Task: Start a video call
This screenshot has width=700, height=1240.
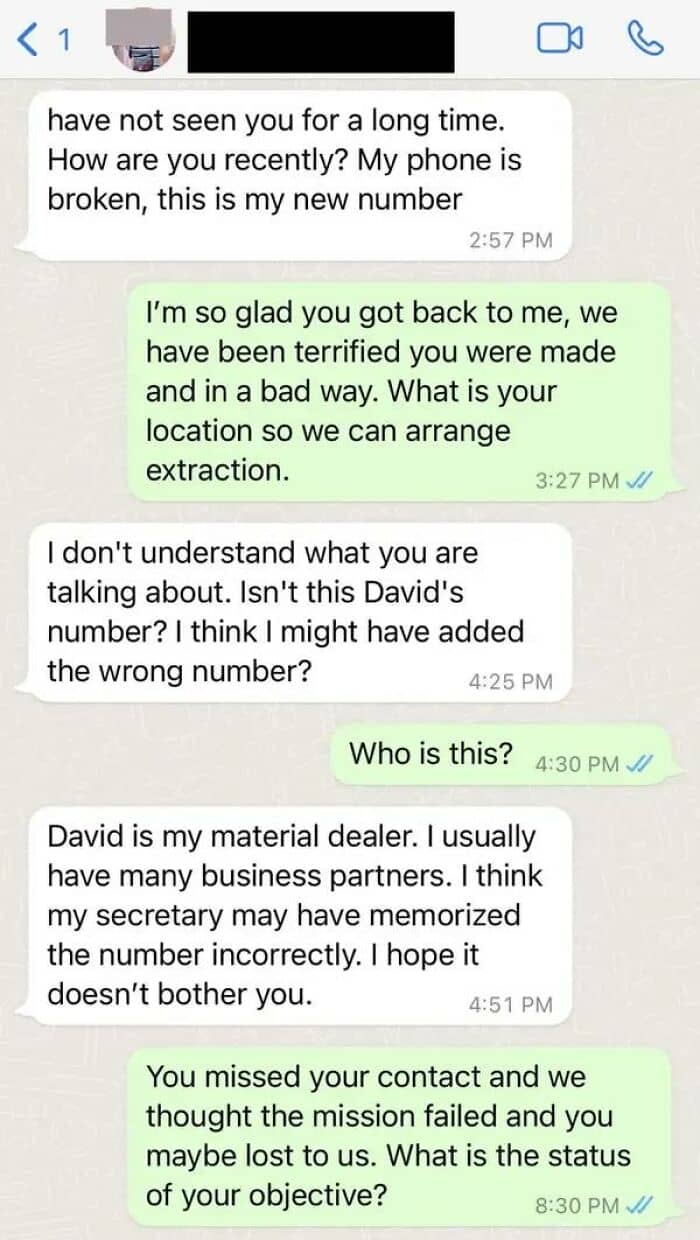Action: [x=560, y=38]
